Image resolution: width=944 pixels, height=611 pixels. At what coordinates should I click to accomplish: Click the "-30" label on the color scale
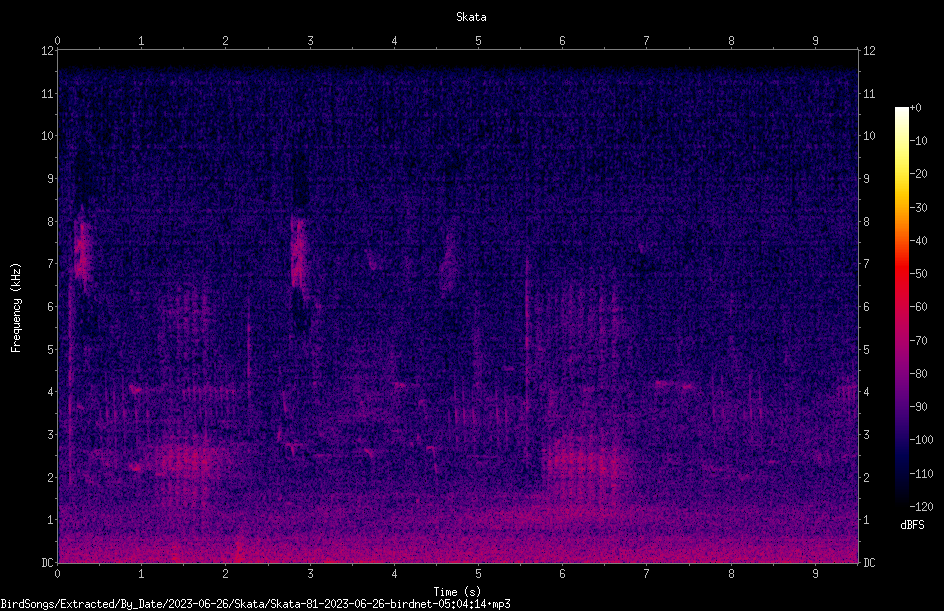(919, 208)
